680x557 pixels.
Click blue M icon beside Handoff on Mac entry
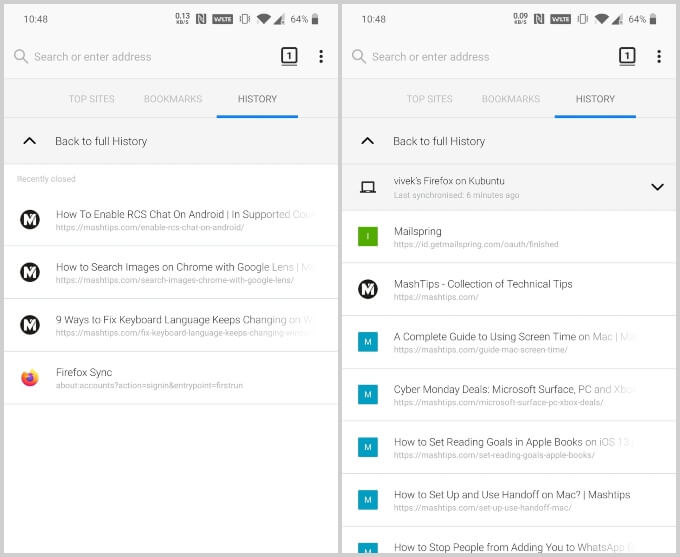click(x=368, y=500)
